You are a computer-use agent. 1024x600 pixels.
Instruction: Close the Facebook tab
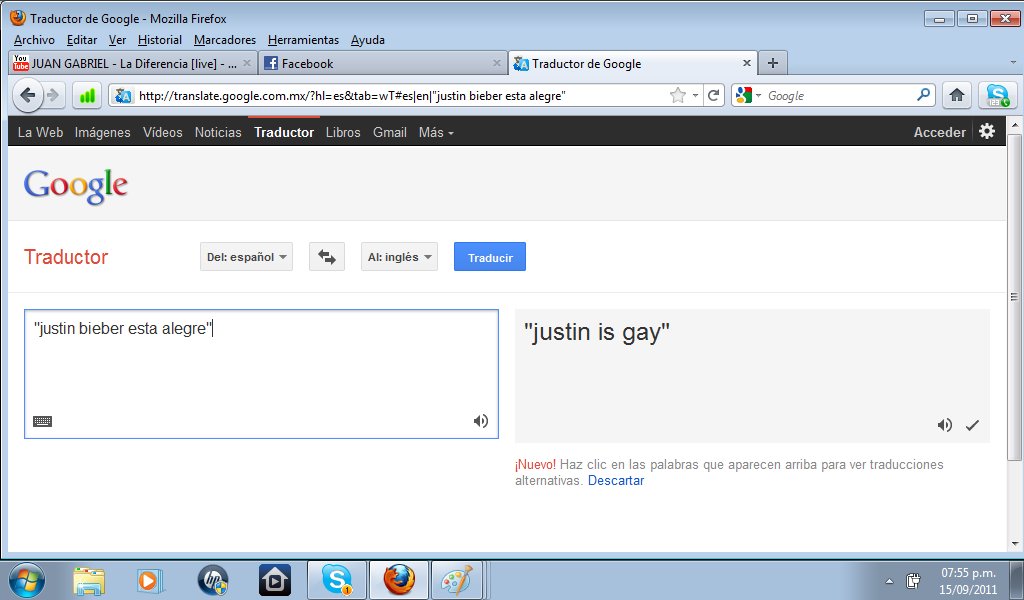click(496, 63)
